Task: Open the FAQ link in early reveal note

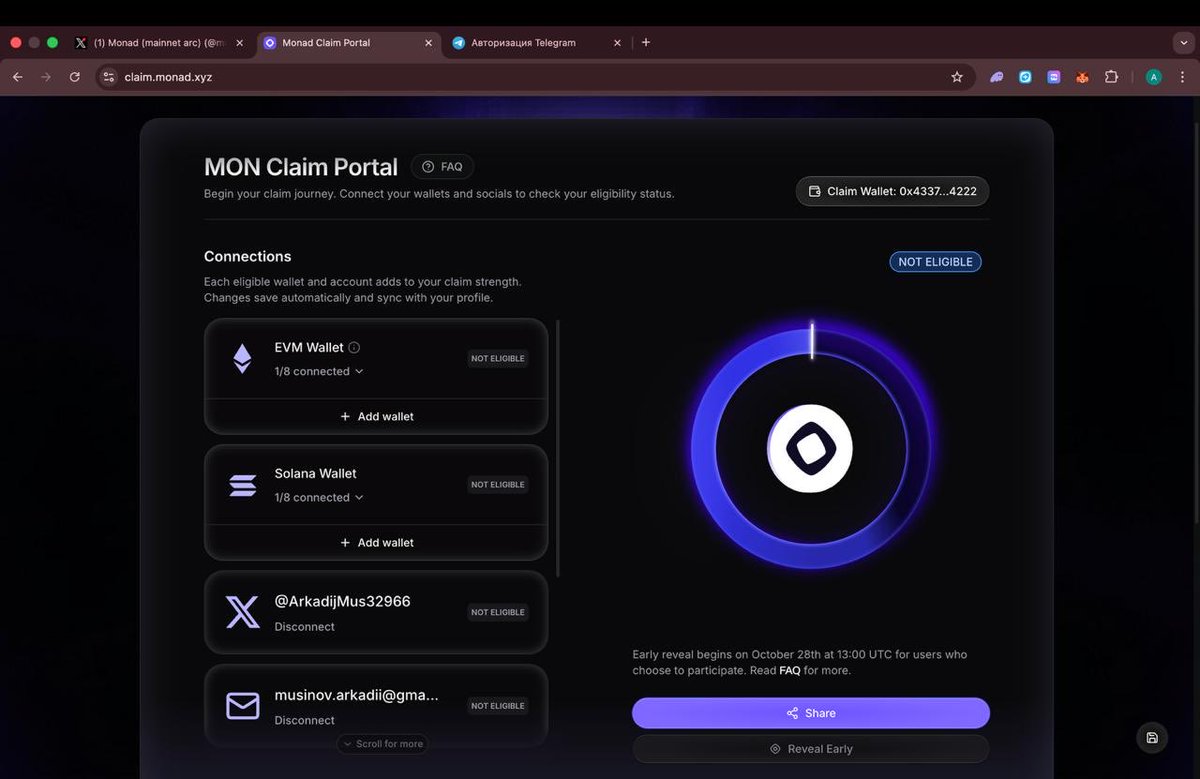Action: pyautogui.click(x=790, y=671)
